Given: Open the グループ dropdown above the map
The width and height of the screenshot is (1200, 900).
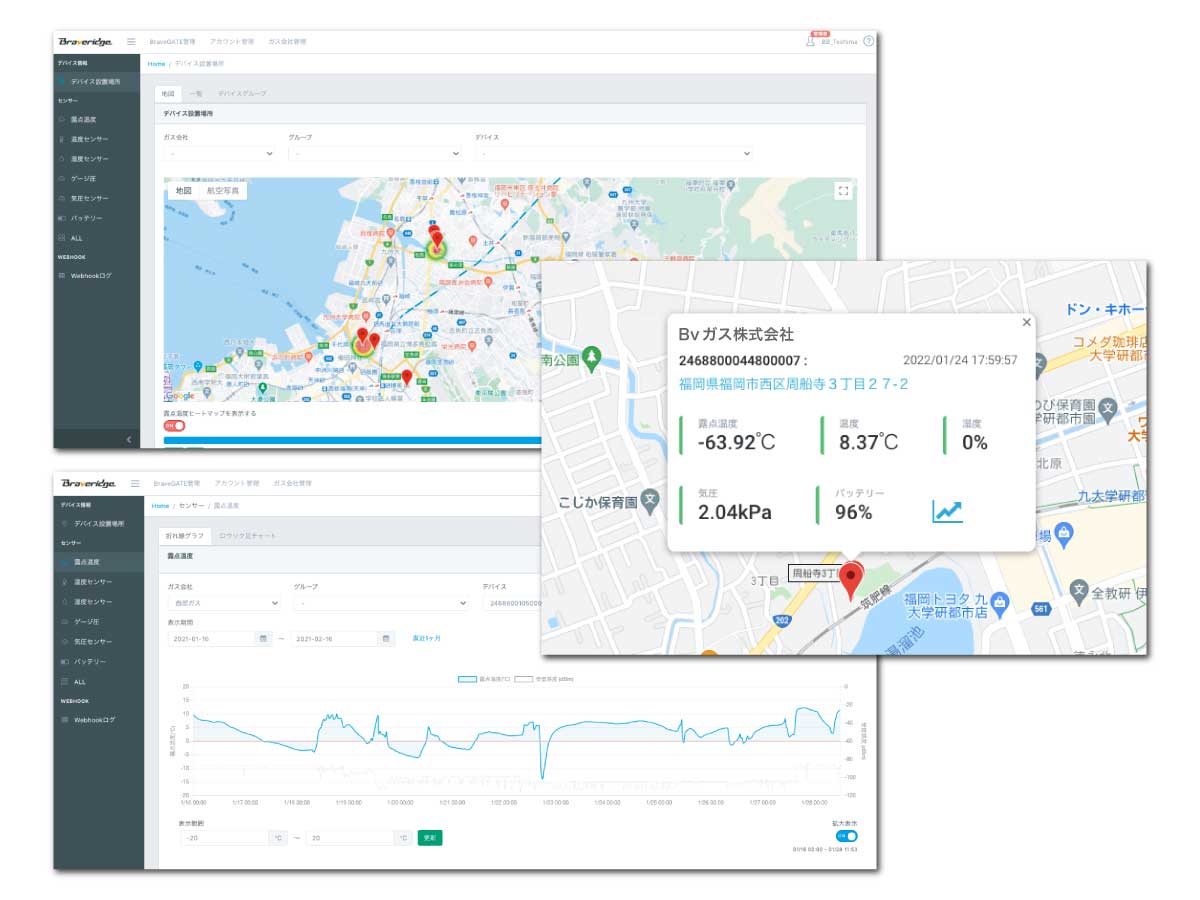Looking at the screenshot, I should pos(374,154).
